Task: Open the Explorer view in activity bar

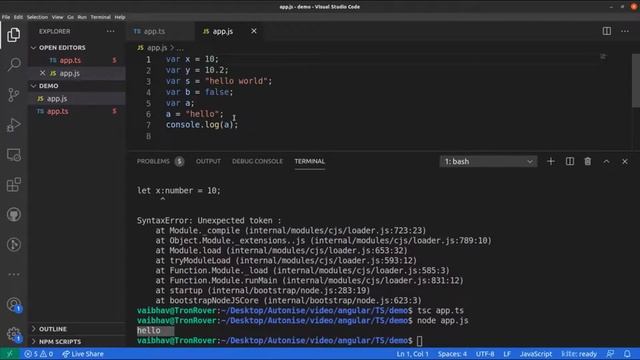Action: tap(13, 35)
